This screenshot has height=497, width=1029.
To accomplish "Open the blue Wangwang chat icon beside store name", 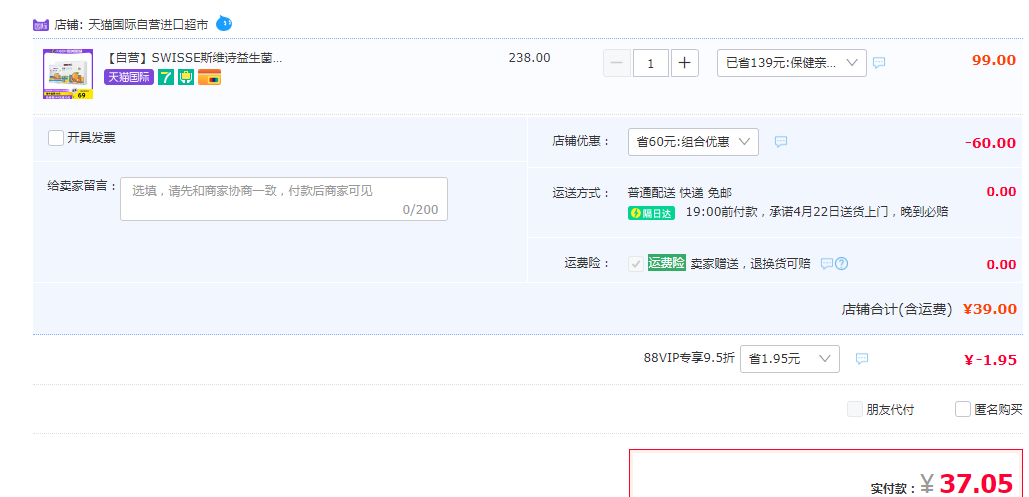I will [x=224, y=24].
